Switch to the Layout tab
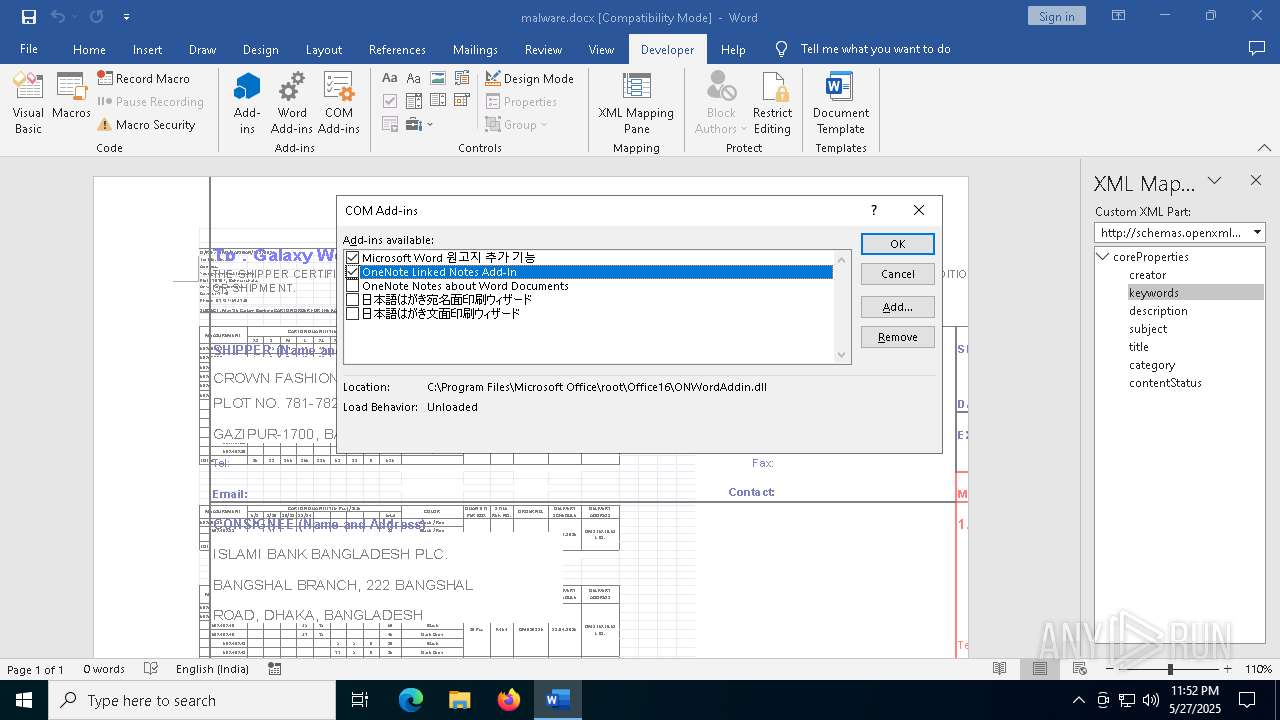Screen dimensions: 1280x720 tap(323, 49)
